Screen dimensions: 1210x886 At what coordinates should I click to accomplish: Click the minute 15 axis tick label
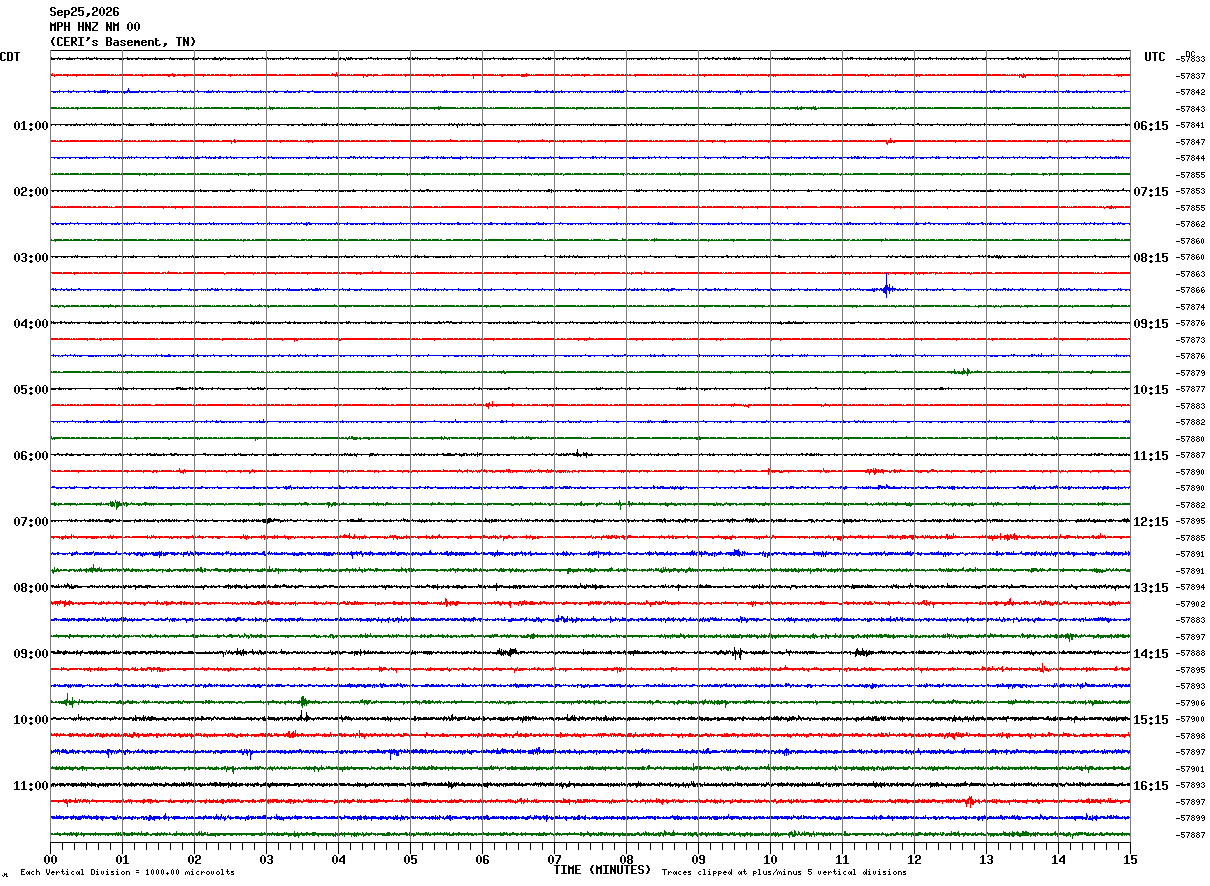coord(1130,859)
